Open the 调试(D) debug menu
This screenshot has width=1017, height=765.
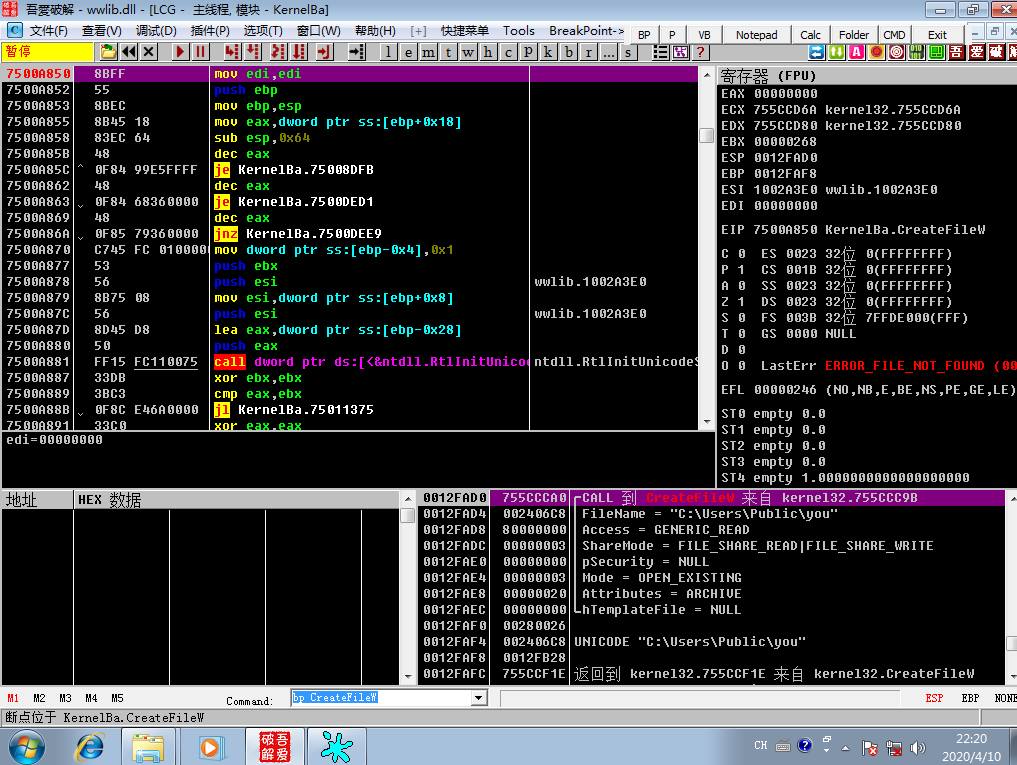(x=156, y=30)
